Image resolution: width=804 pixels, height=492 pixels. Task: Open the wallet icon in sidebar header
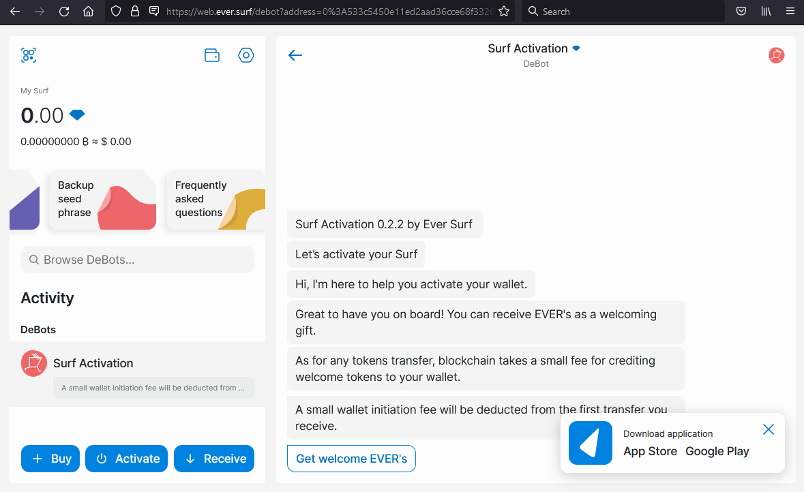tap(212, 55)
